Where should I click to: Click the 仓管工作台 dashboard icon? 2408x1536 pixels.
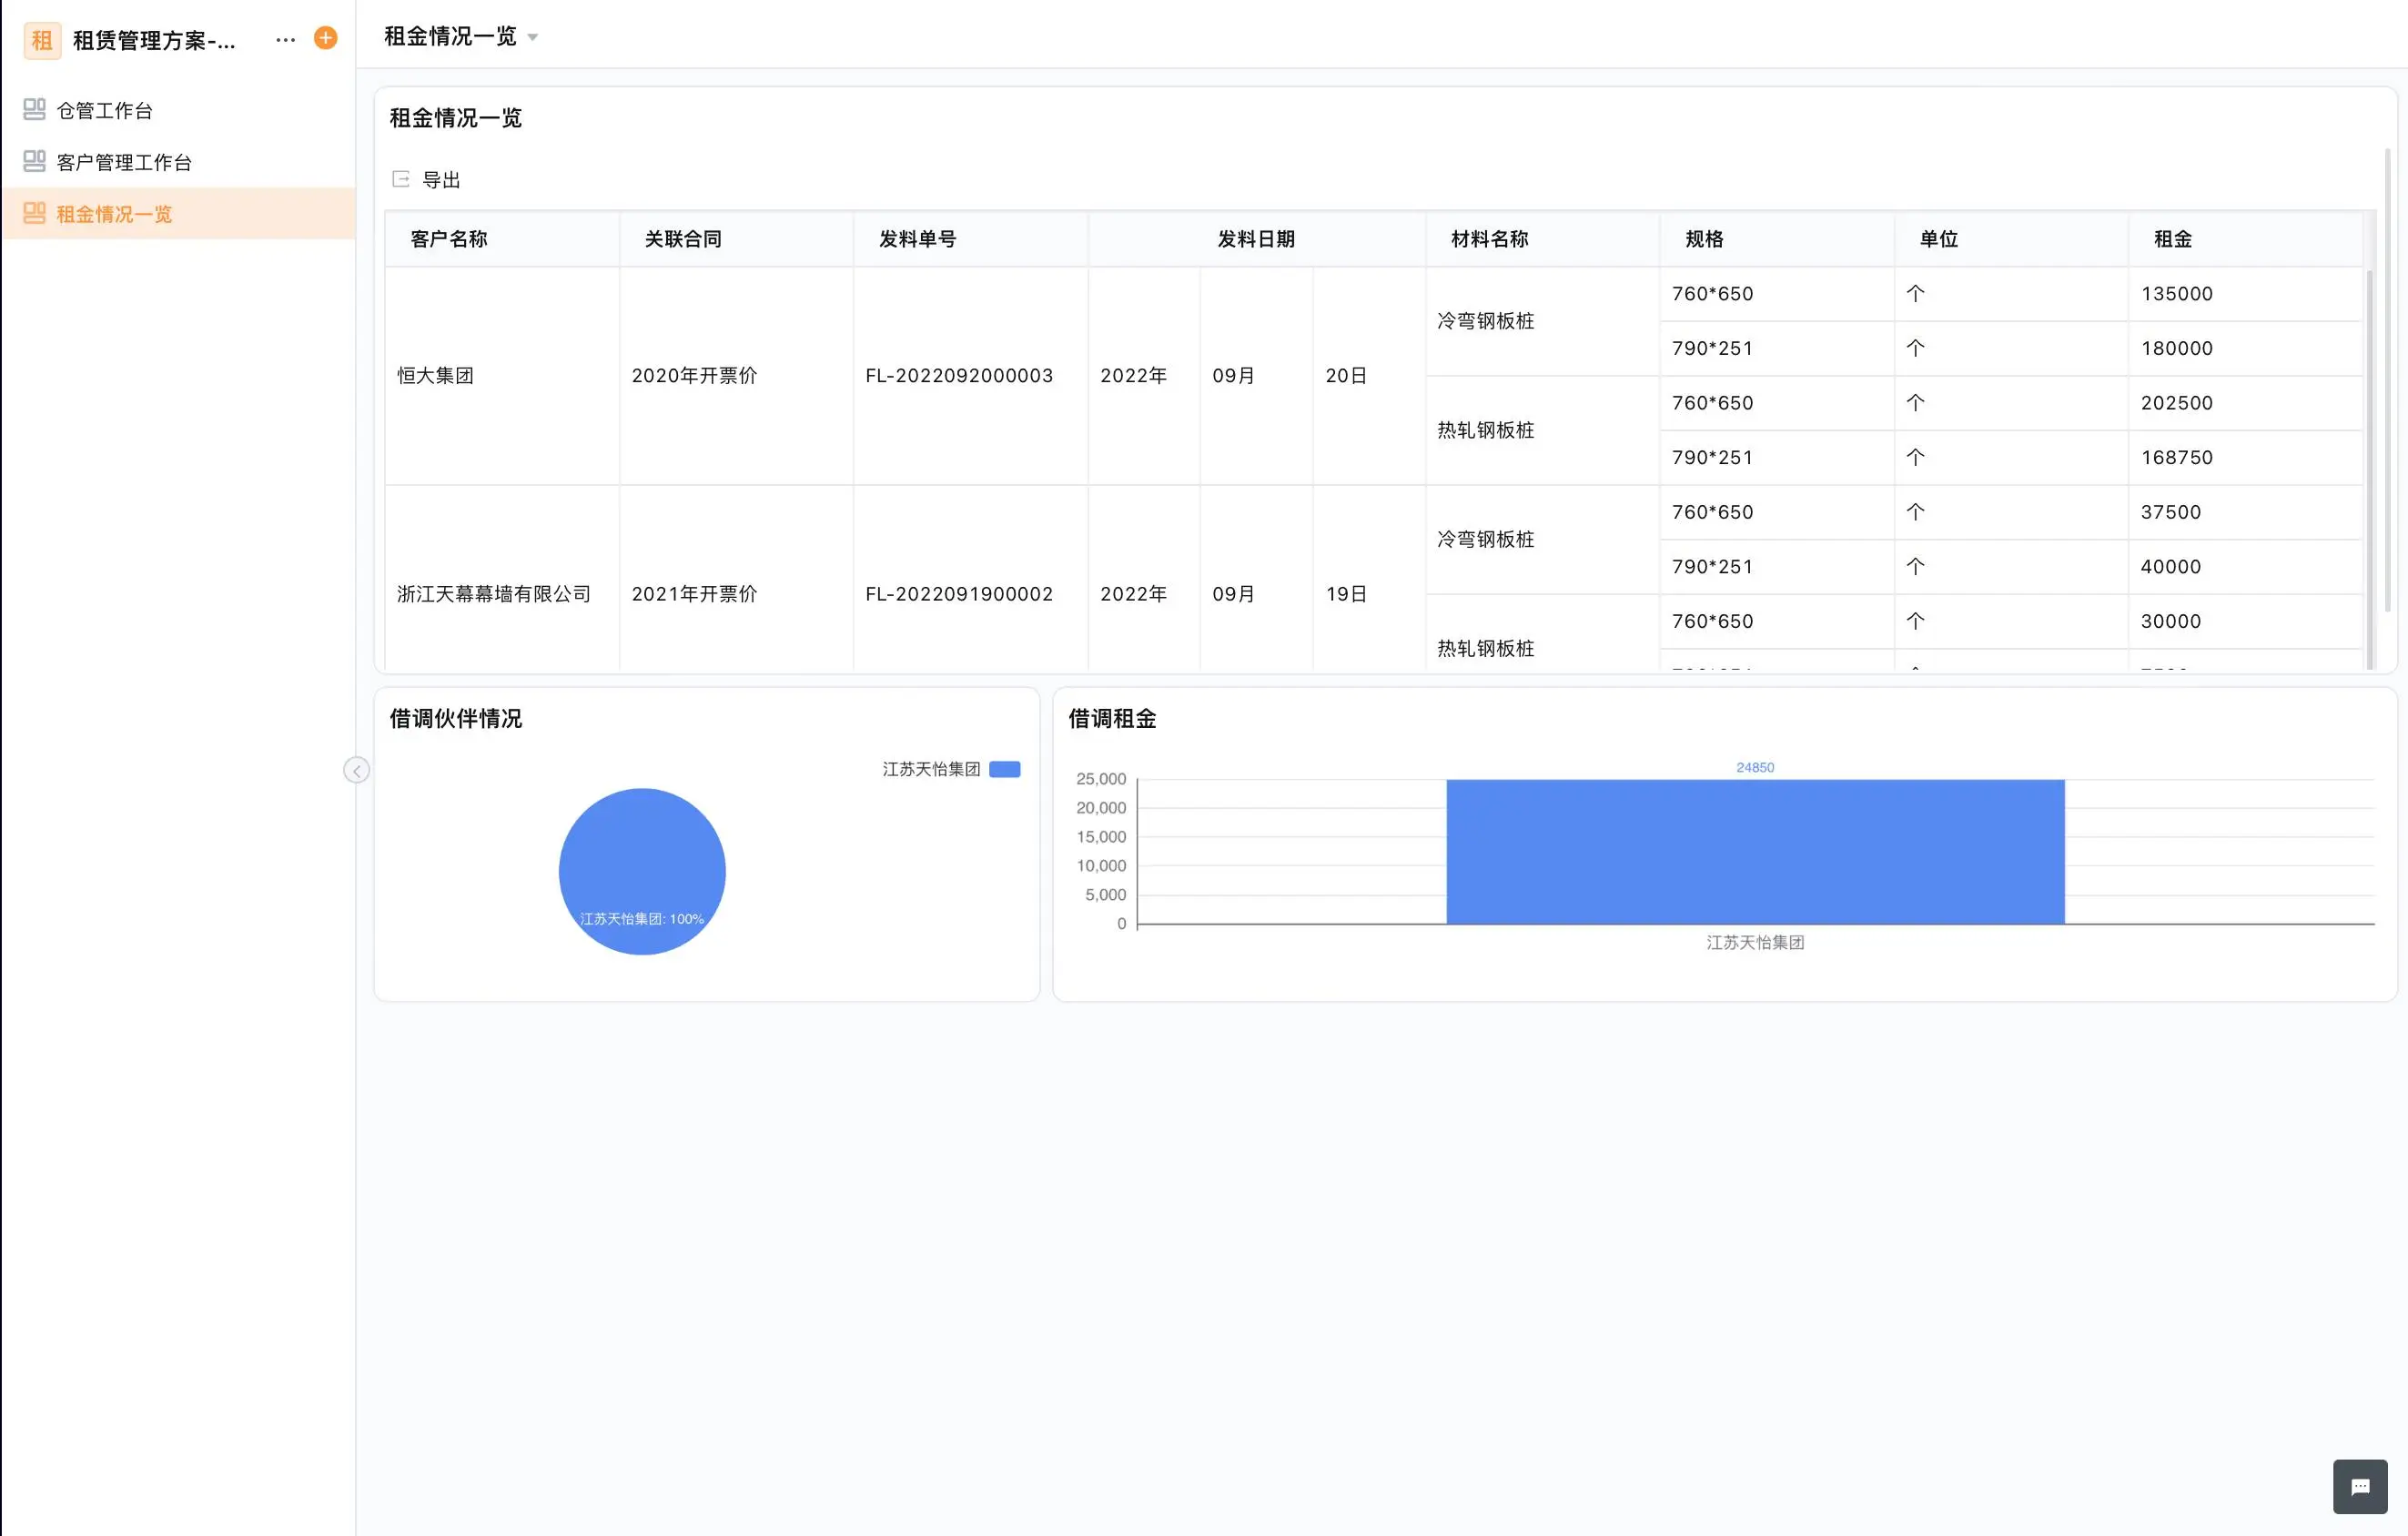[34, 109]
